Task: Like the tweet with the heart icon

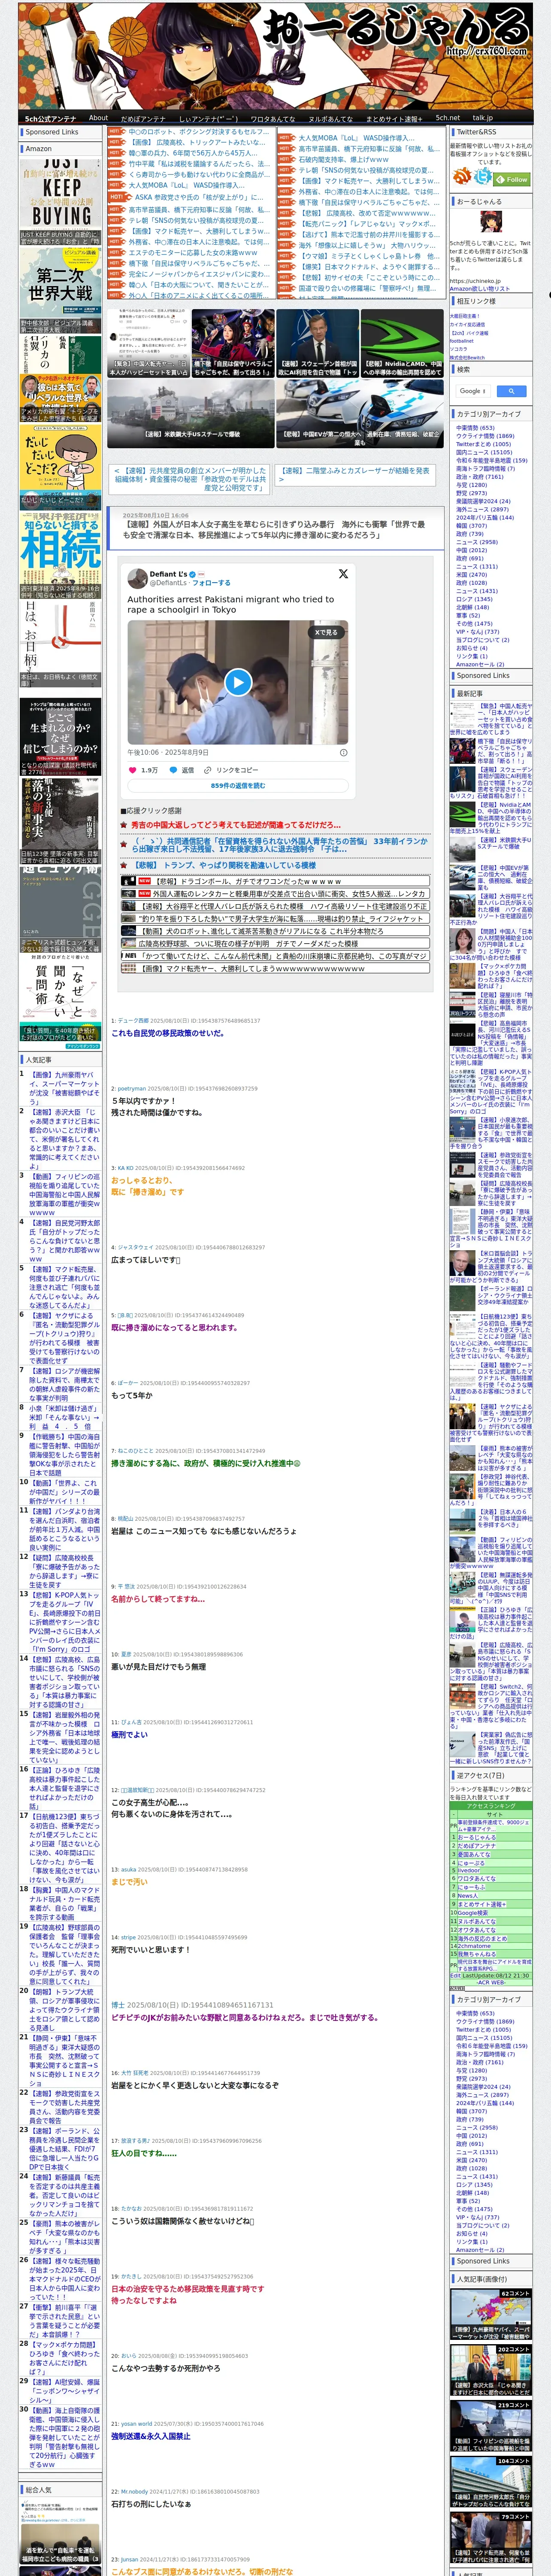Action: pos(133,770)
